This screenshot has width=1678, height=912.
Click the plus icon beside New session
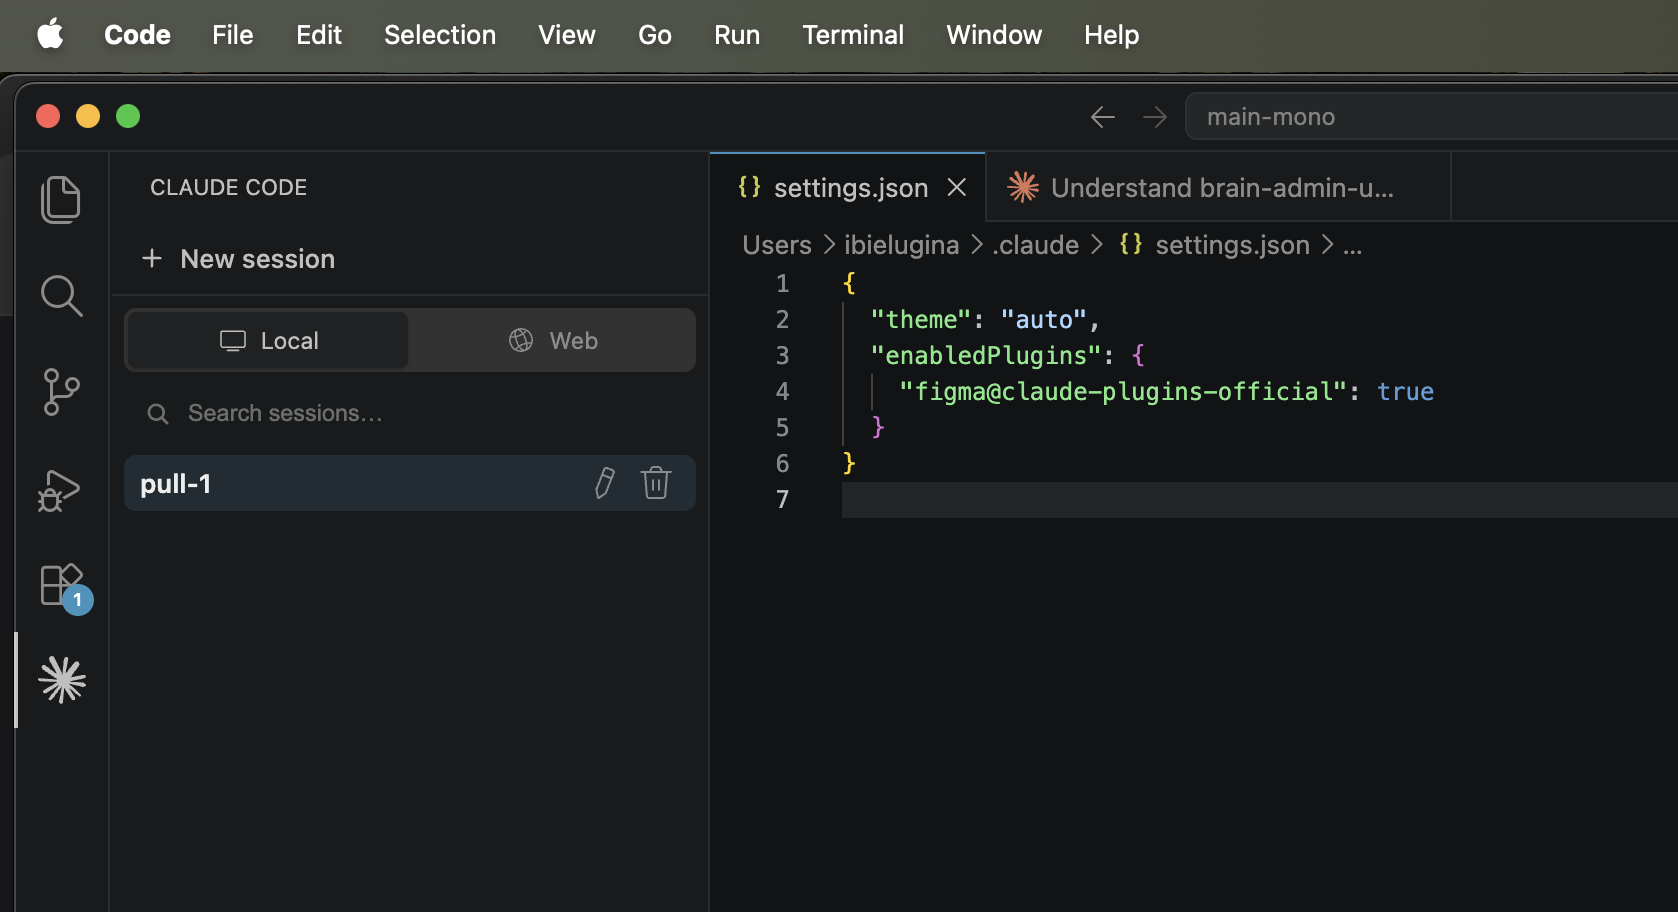click(152, 259)
